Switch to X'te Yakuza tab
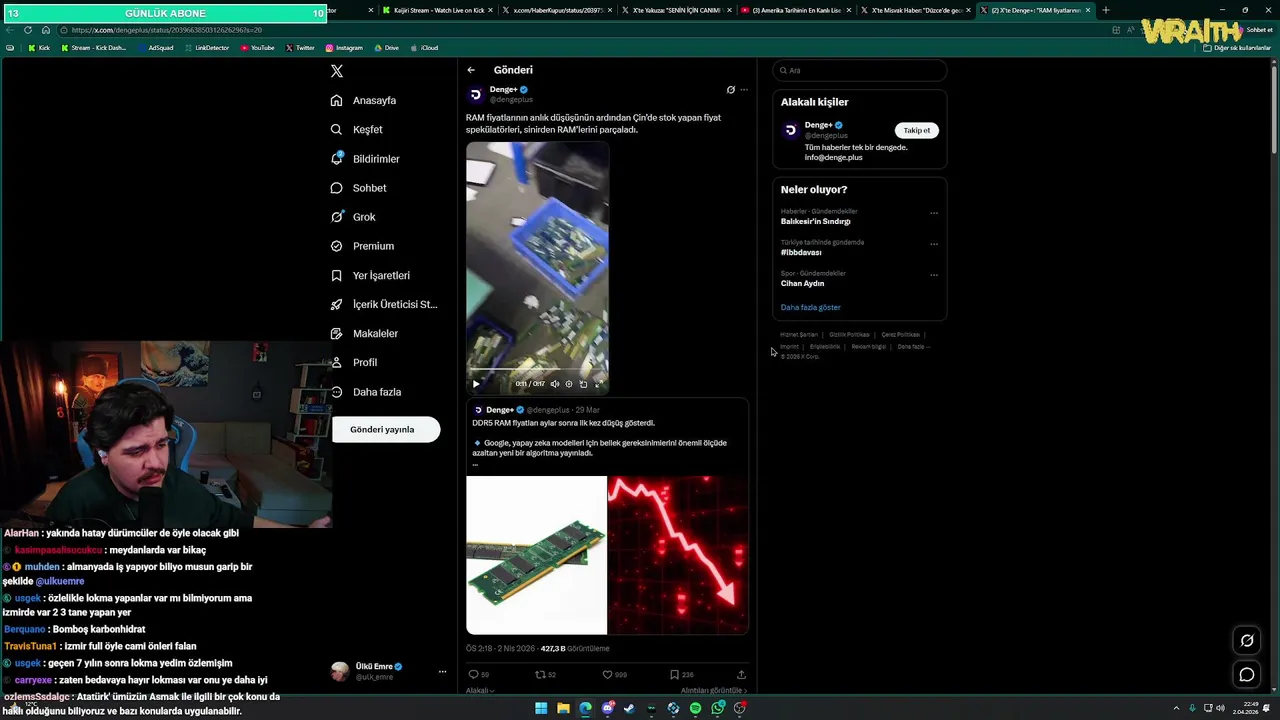Screen dimensions: 1280x720 [675, 10]
